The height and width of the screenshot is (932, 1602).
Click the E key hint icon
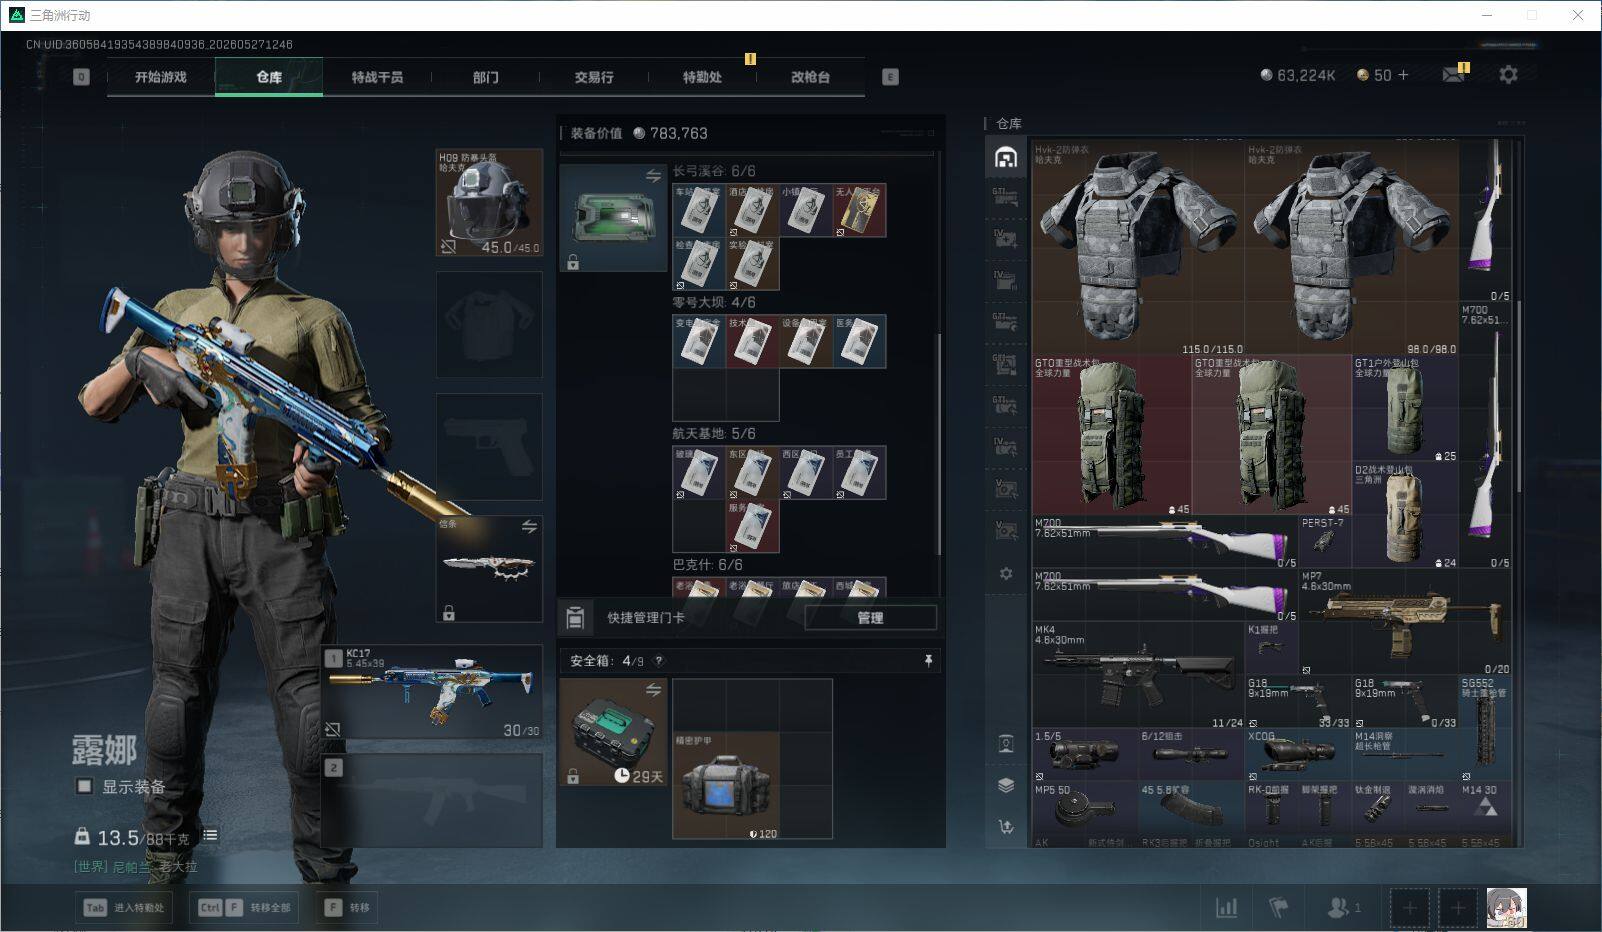(890, 77)
